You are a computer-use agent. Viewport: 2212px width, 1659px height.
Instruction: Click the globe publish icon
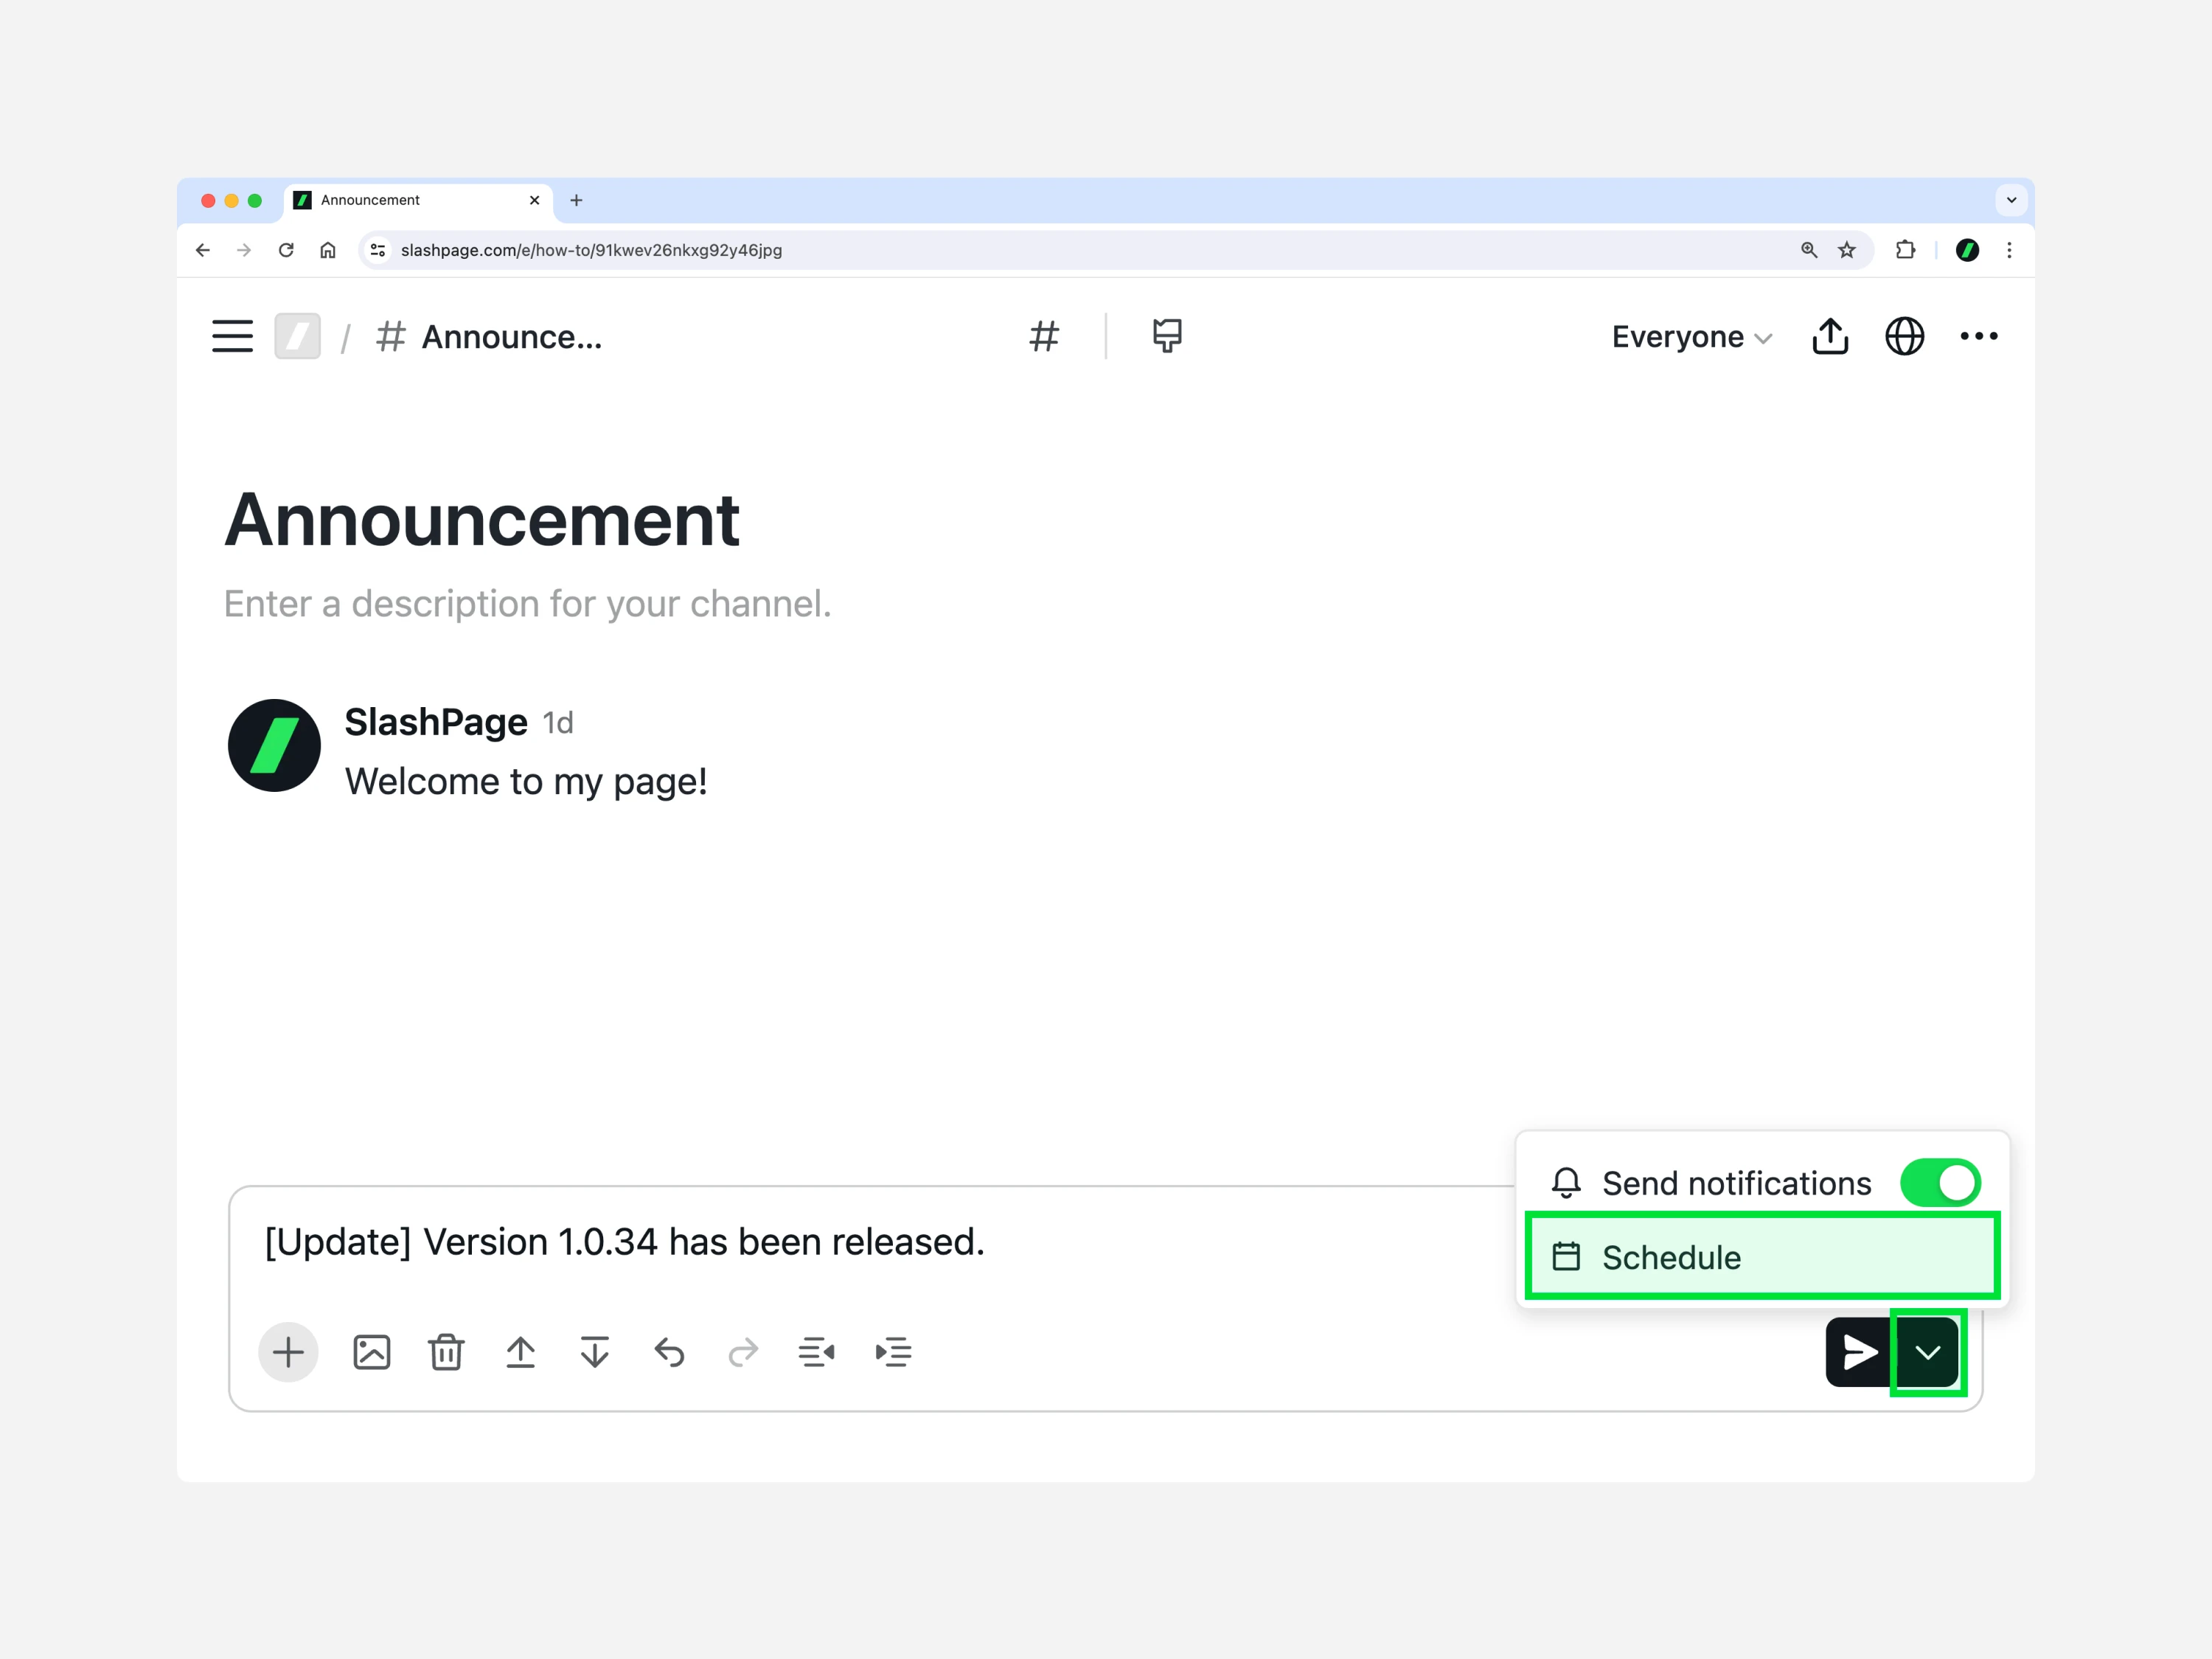pos(1904,336)
